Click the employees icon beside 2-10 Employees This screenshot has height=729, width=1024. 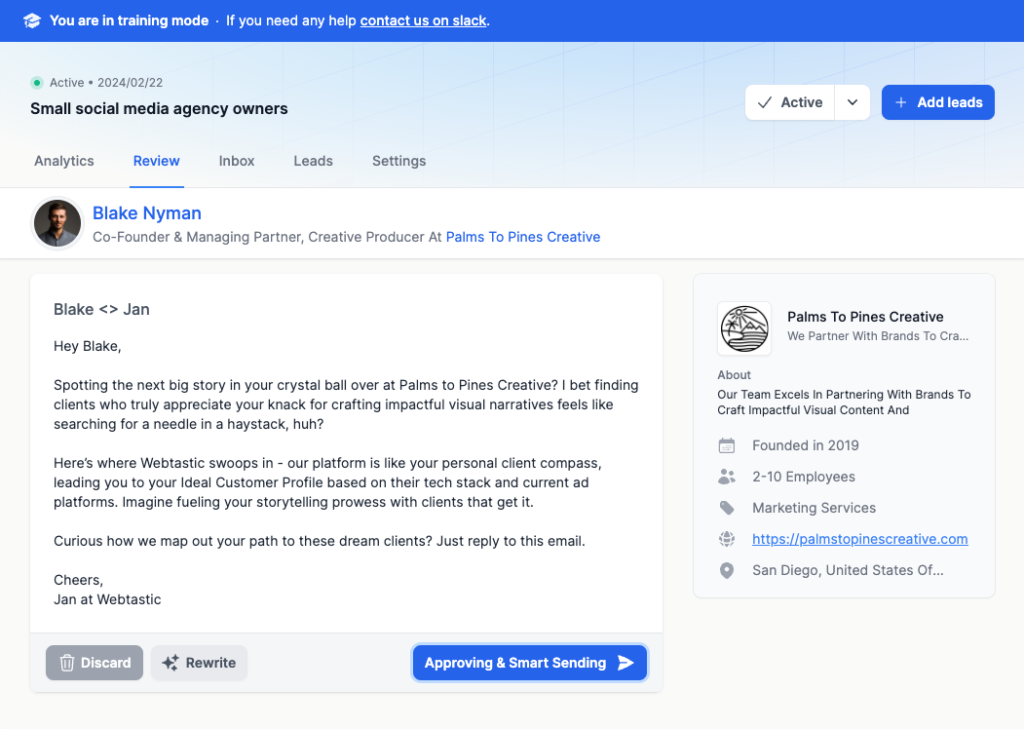[x=728, y=476]
